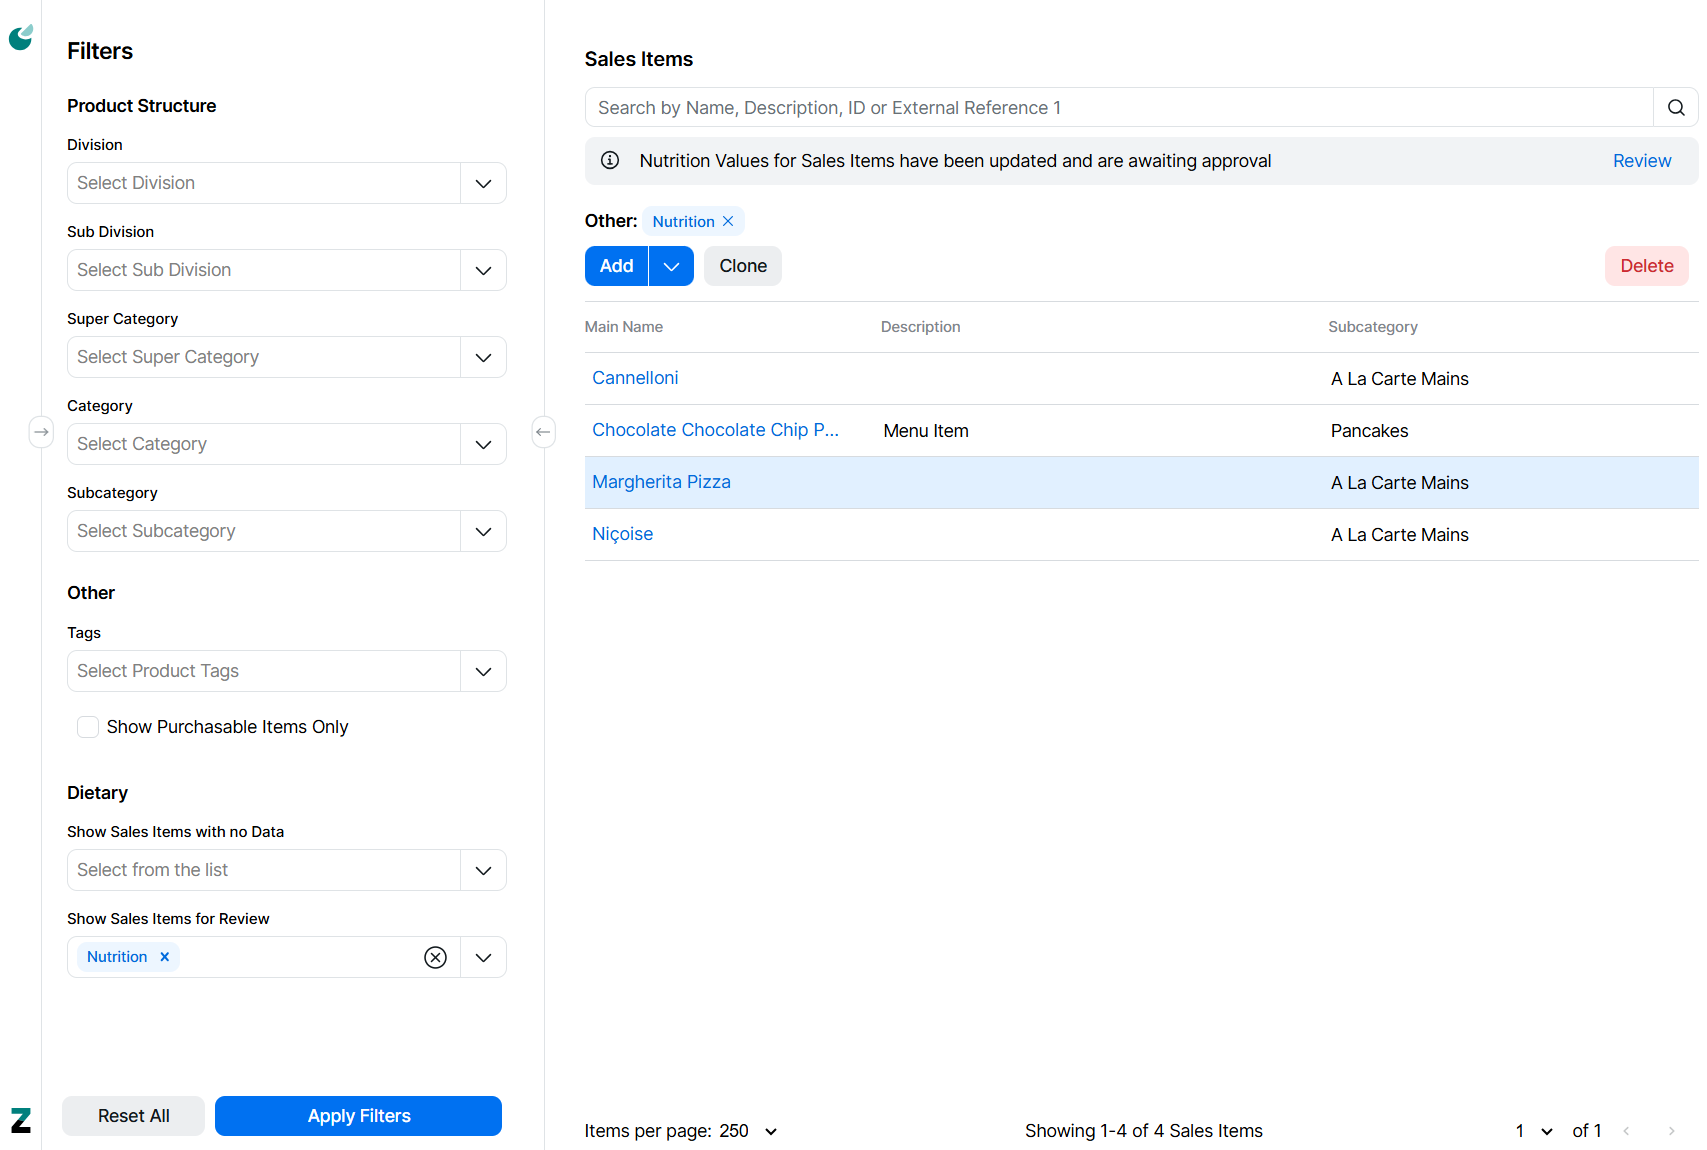This screenshot has width=1707, height=1150.
Task: Click the search magnifier icon
Action: (x=1676, y=108)
